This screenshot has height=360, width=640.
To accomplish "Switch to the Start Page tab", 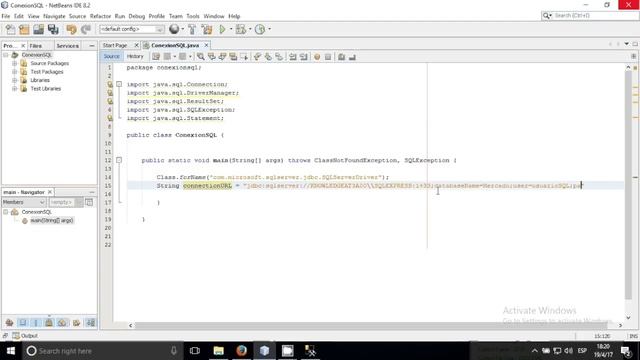I will tap(115, 45).
